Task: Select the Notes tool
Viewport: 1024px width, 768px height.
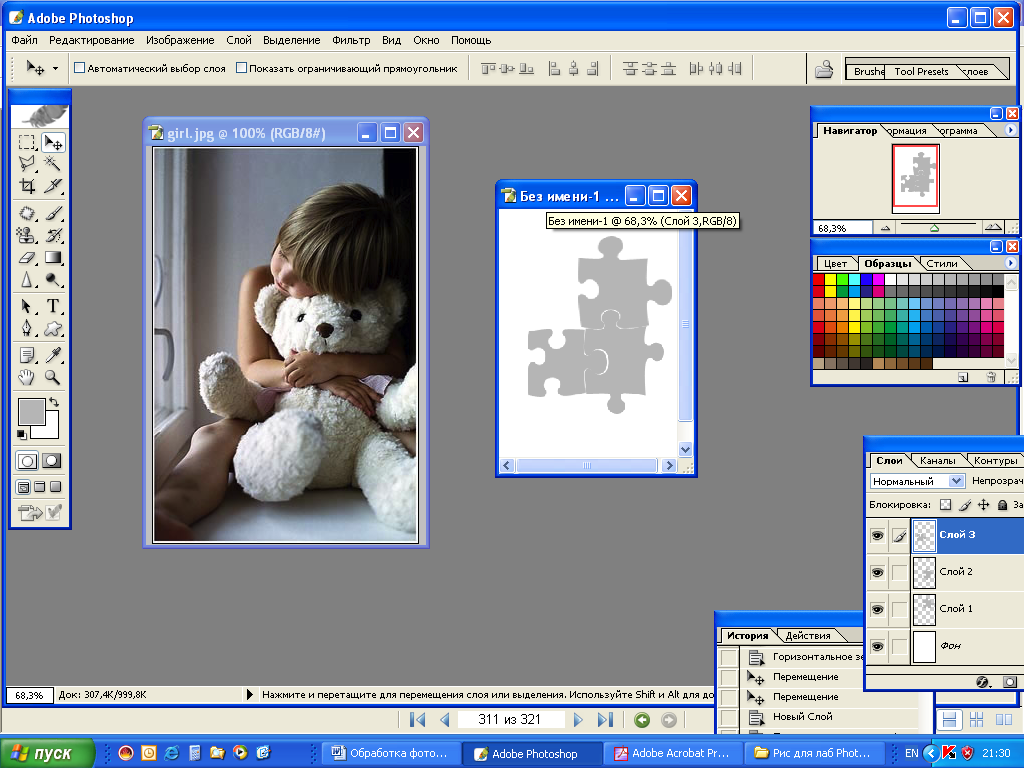Action: click(27, 355)
